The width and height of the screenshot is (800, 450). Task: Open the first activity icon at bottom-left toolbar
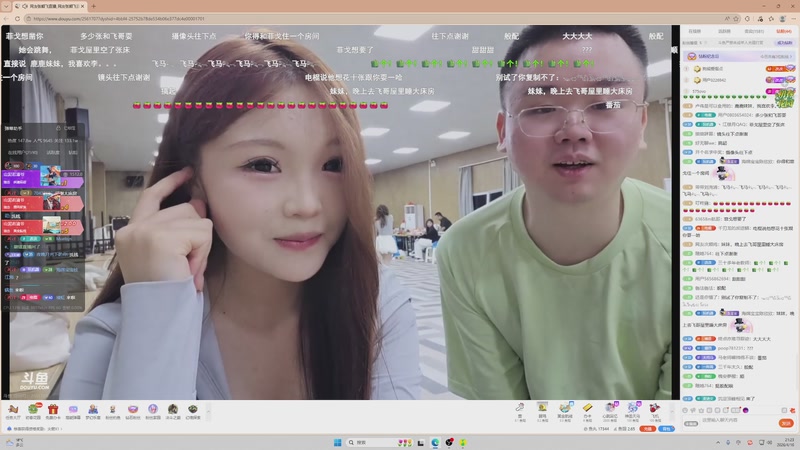coord(13,411)
